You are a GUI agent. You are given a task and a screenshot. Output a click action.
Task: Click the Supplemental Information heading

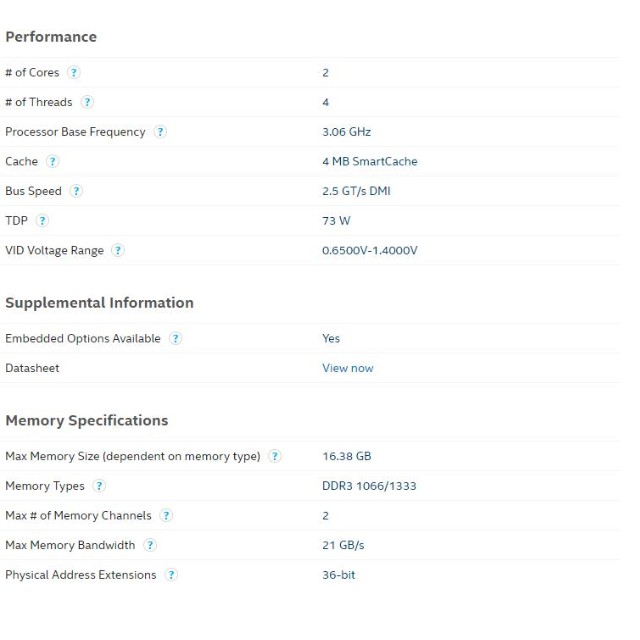(x=99, y=303)
